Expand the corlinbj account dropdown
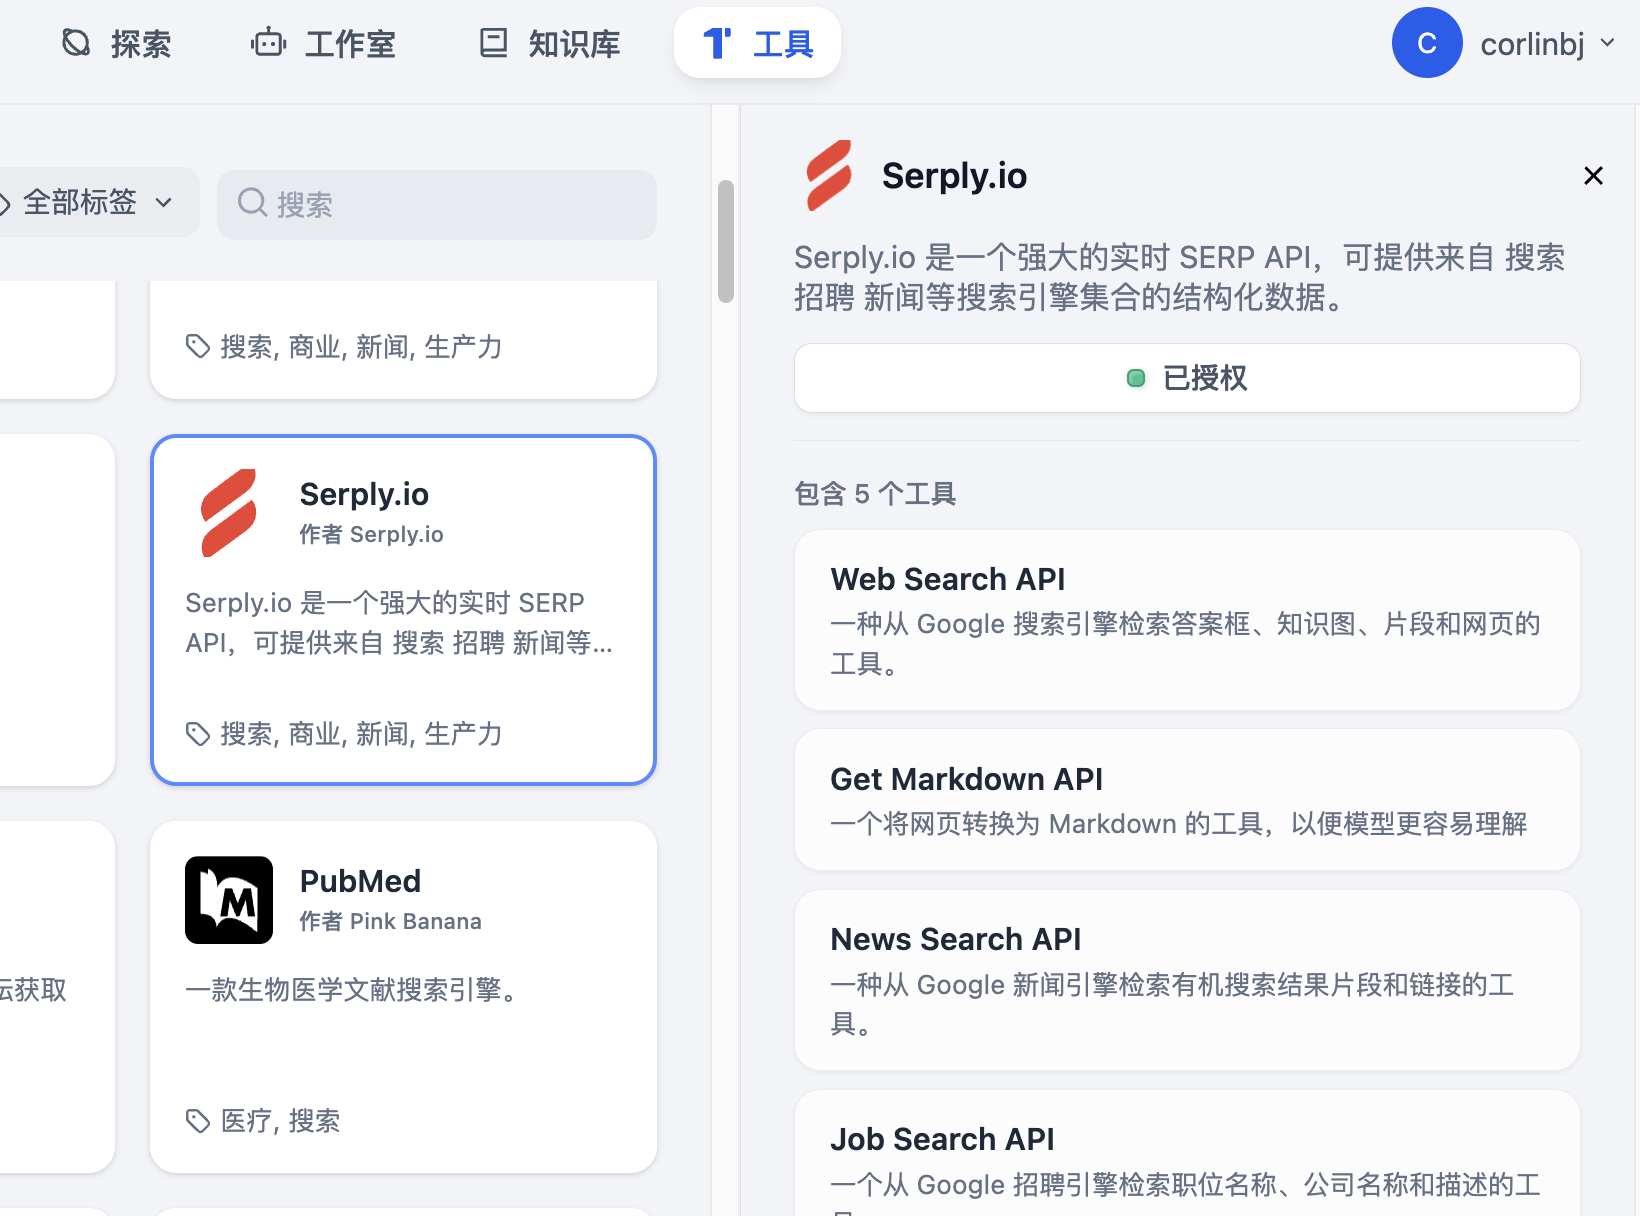The image size is (1640, 1216). [x=1547, y=44]
